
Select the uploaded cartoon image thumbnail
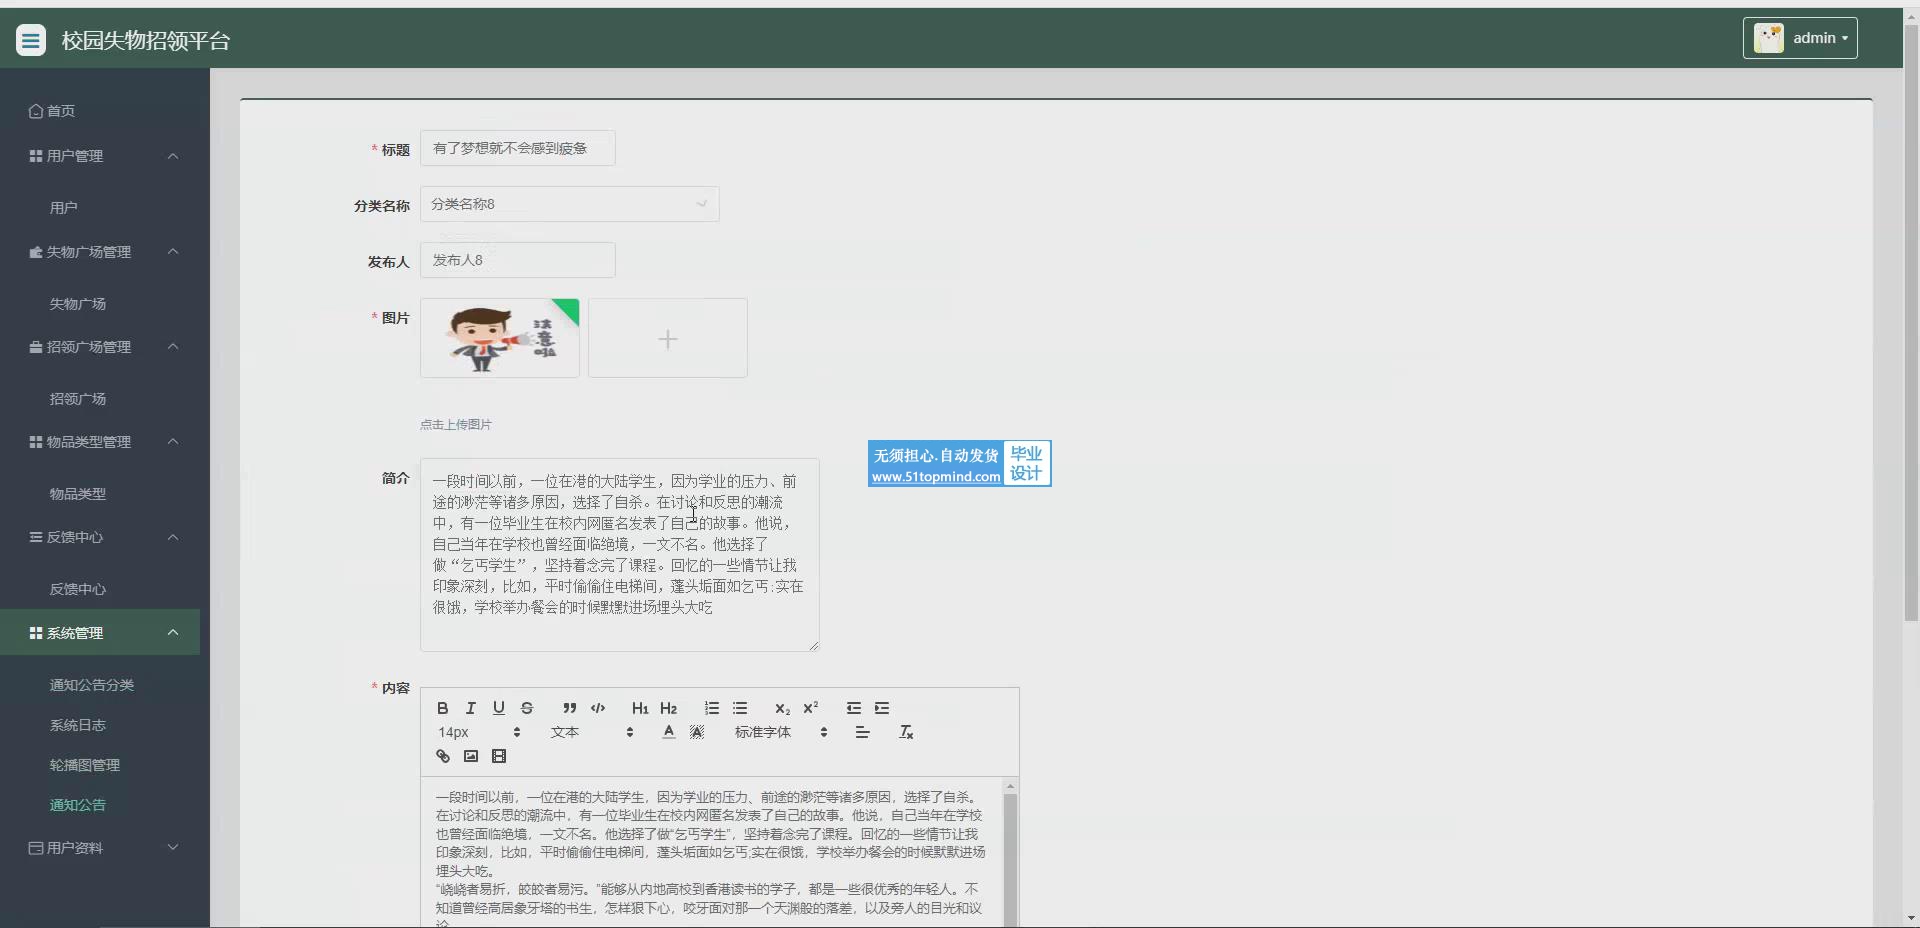click(500, 338)
